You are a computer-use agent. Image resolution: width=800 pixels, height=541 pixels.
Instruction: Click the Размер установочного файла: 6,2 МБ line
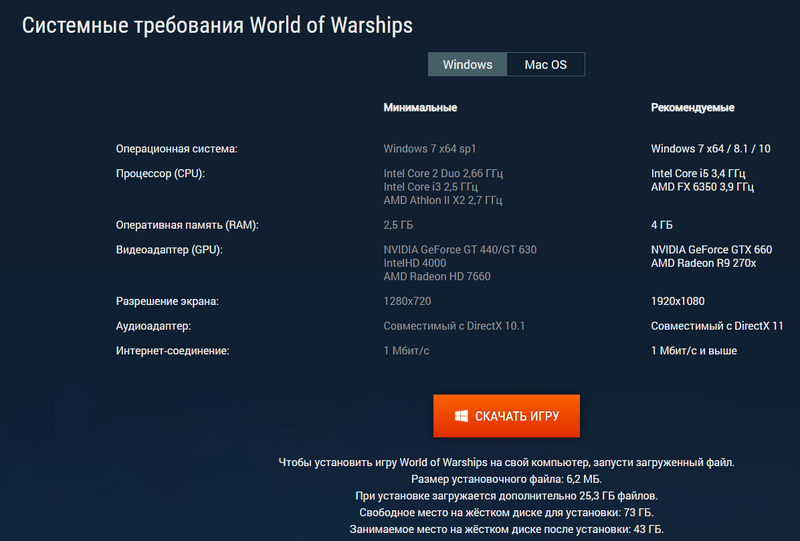point(507,479)
